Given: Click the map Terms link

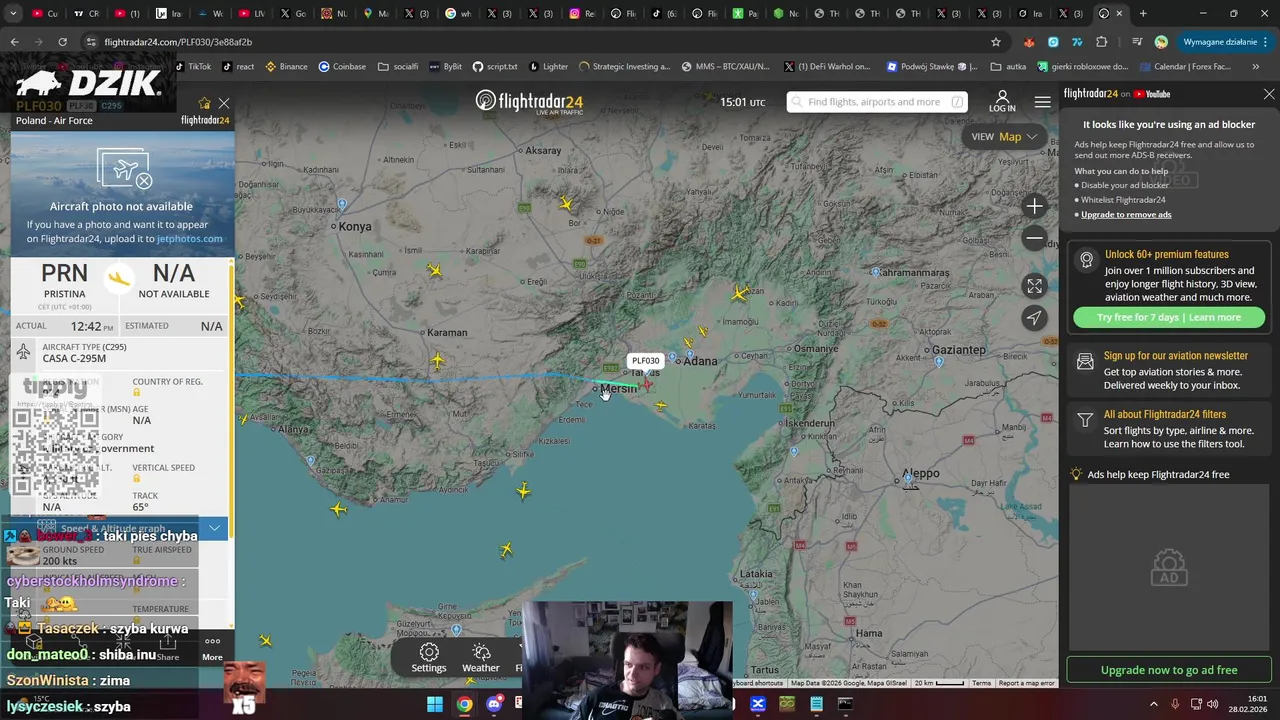Looking at the screenshot, I should pos(981,683).
